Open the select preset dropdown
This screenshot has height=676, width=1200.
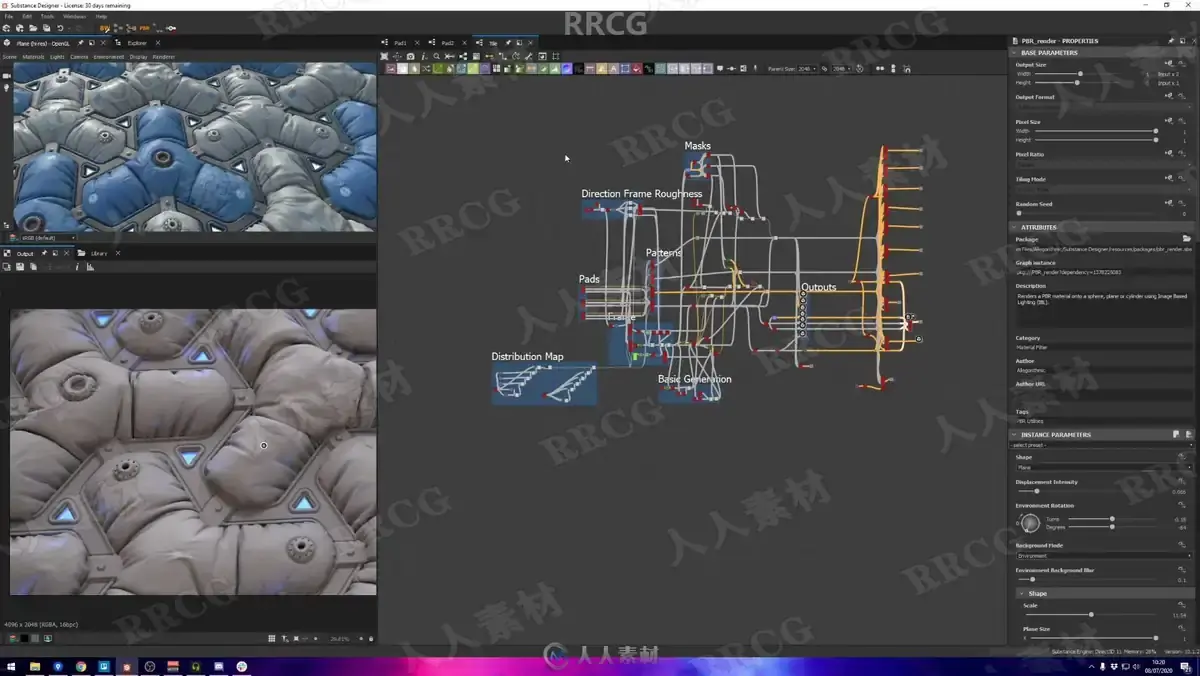click(1103, 445)
